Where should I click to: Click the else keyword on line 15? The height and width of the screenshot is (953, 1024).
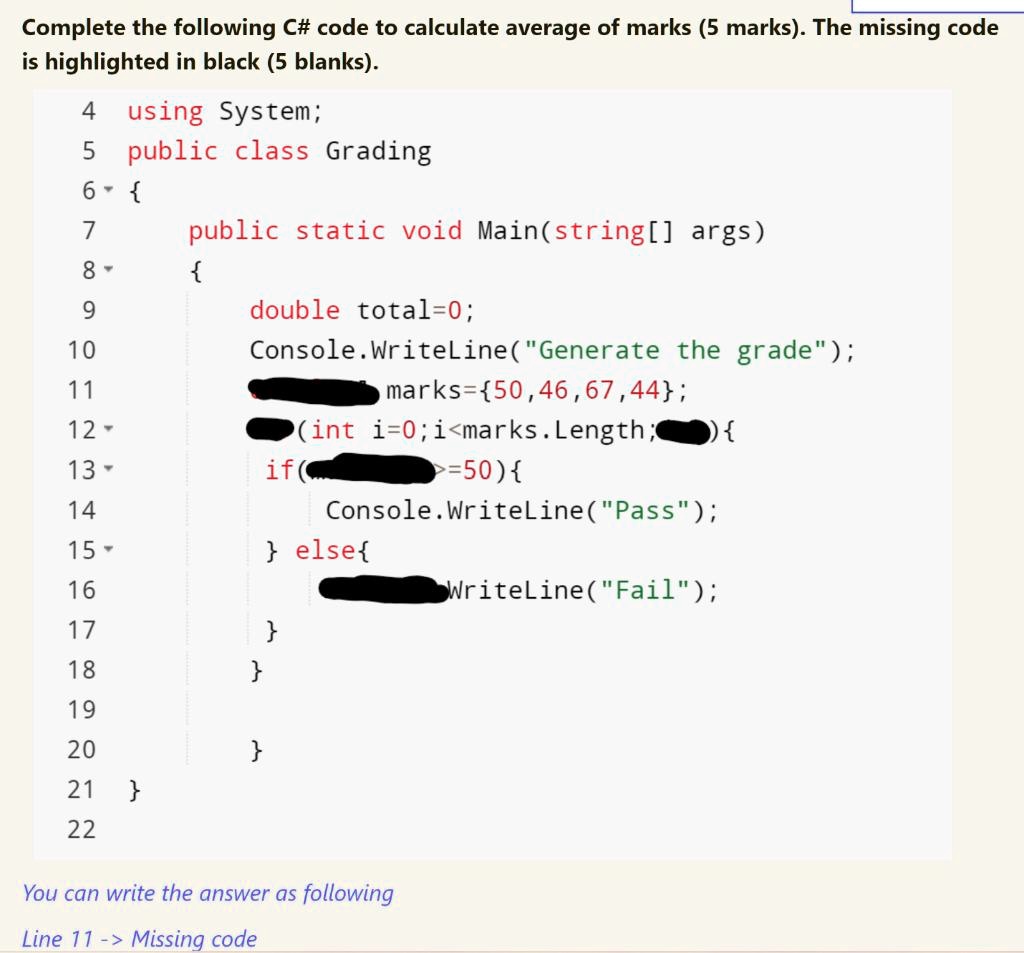click(322, 549)
